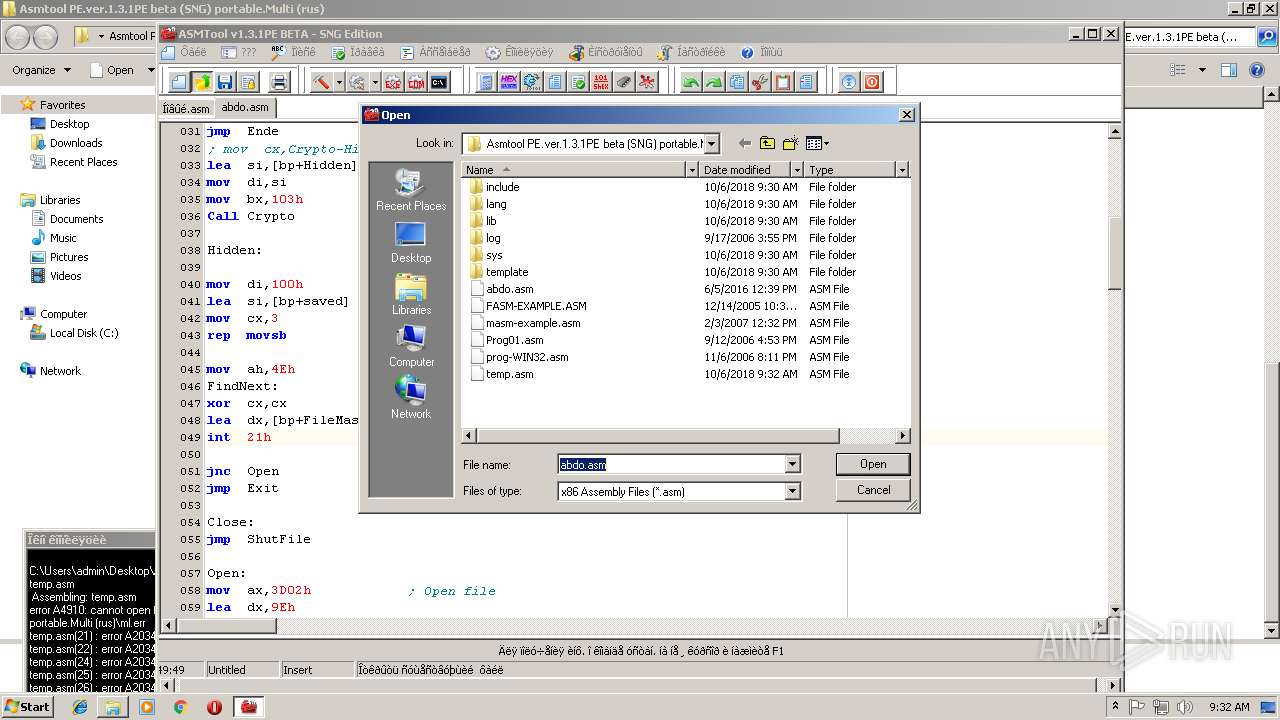This screenshot has height=720, width=1280.
Task: Open Organize dropdown in Explorer window
Action: (x=41, y=70)
